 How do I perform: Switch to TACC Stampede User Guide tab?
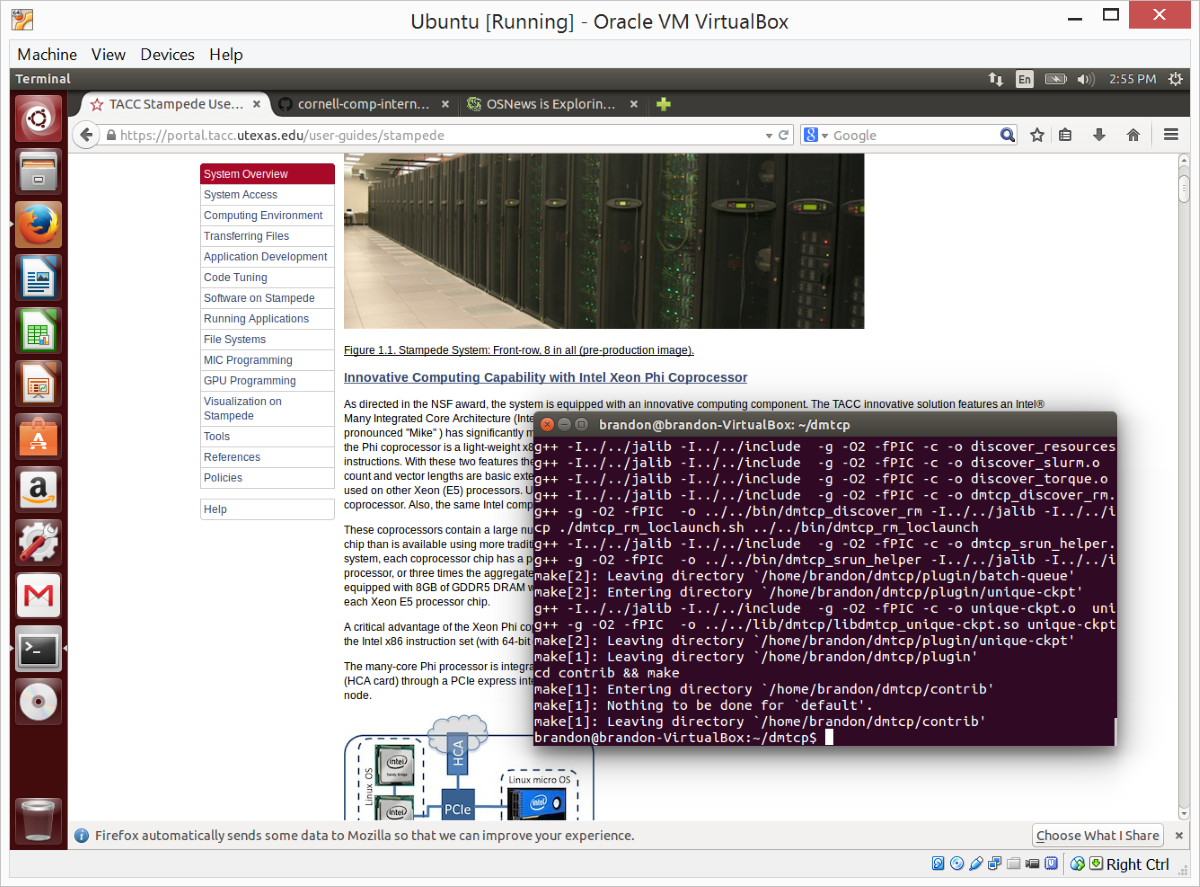coord(176,104)
